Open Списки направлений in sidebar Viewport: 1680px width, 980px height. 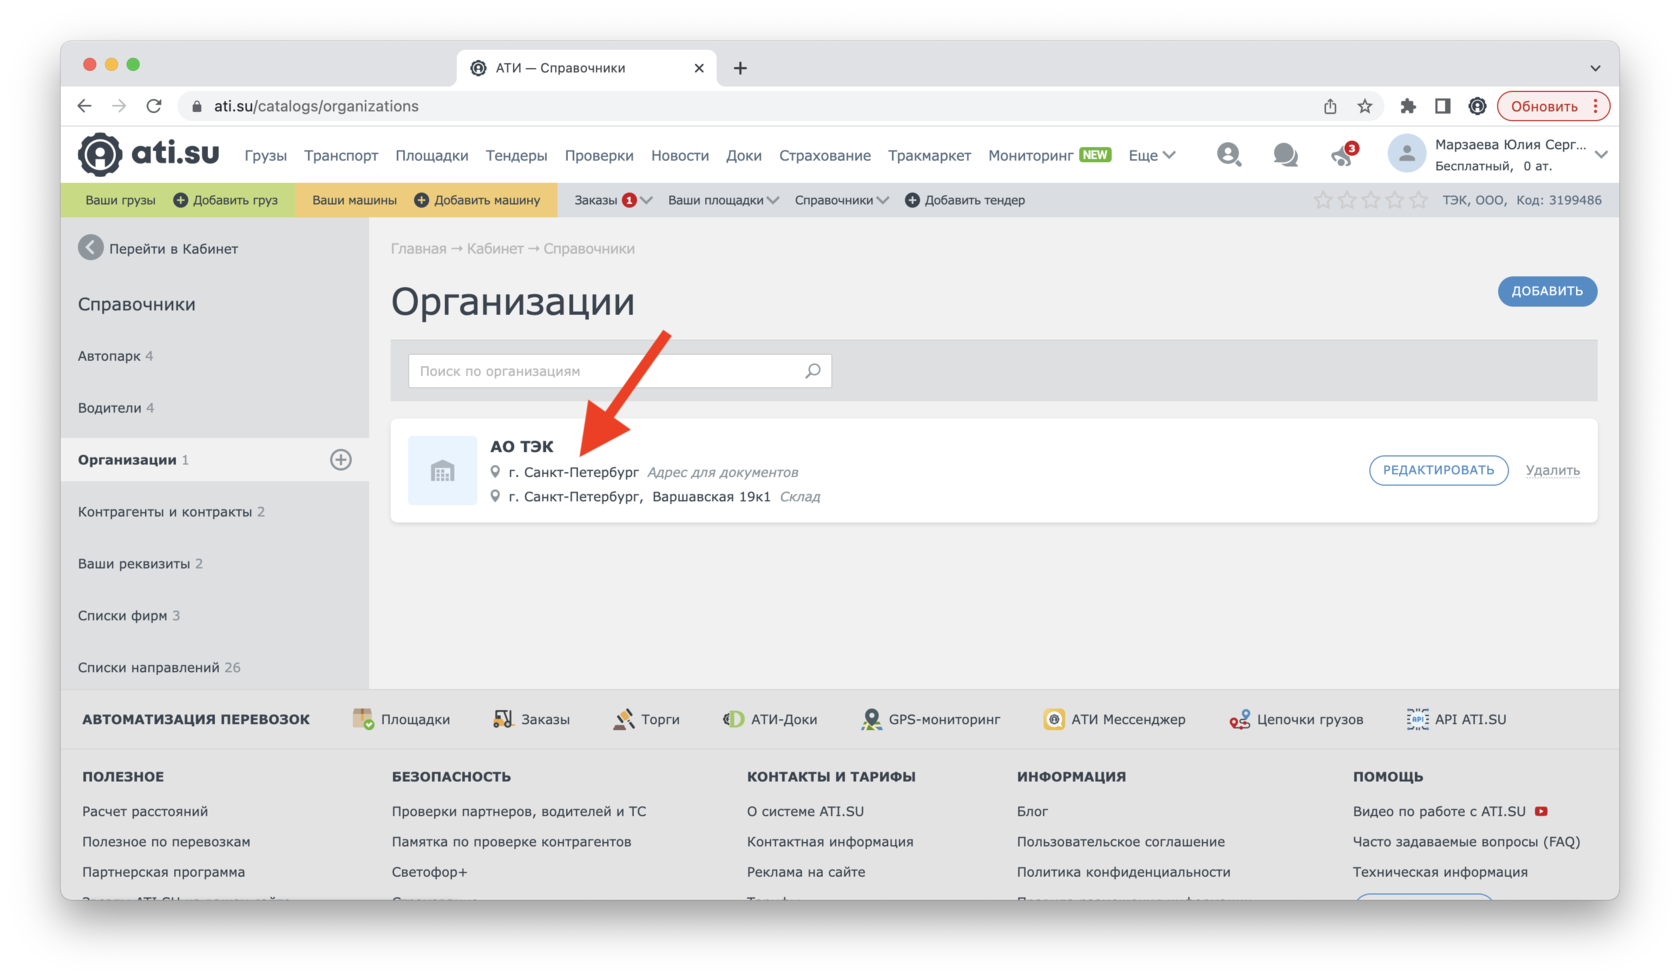coord(159,668)
